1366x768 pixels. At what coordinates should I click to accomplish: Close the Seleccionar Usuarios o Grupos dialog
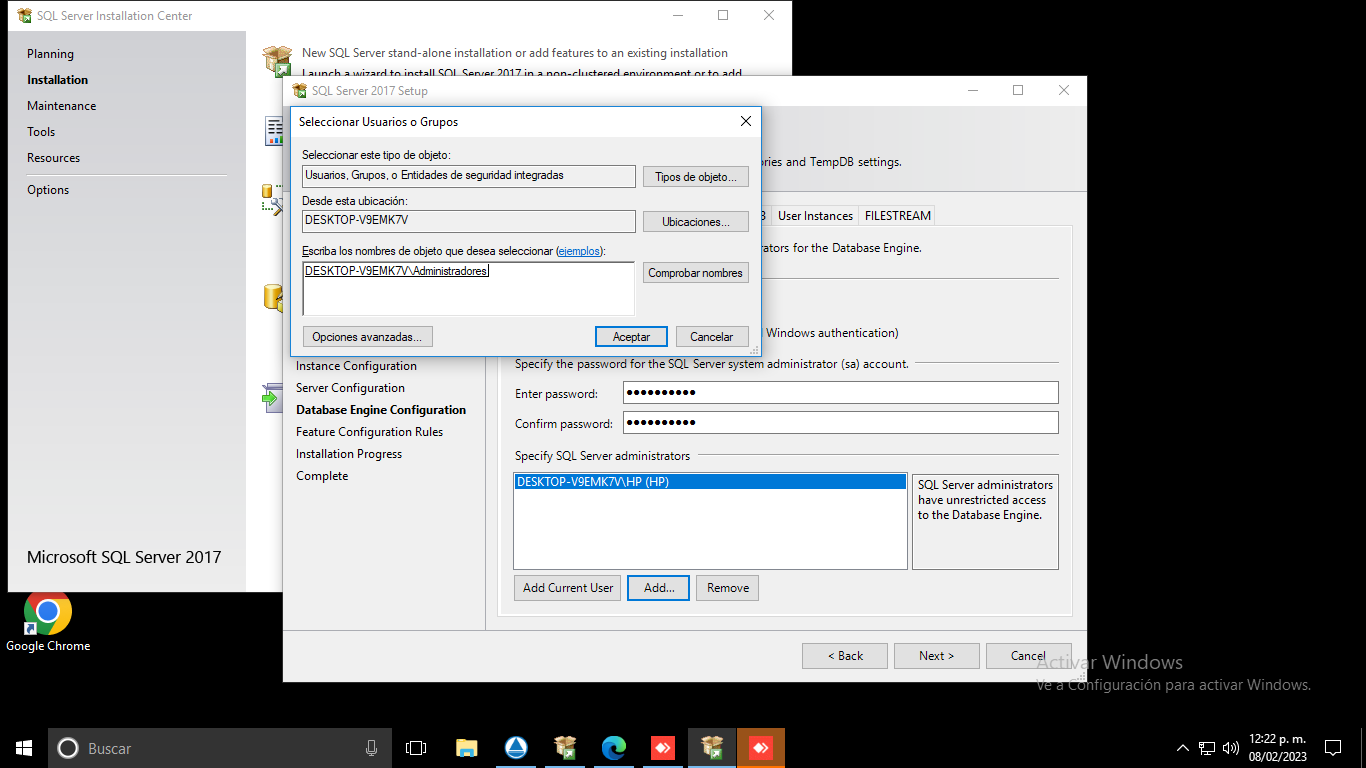(x=746, y=121)
